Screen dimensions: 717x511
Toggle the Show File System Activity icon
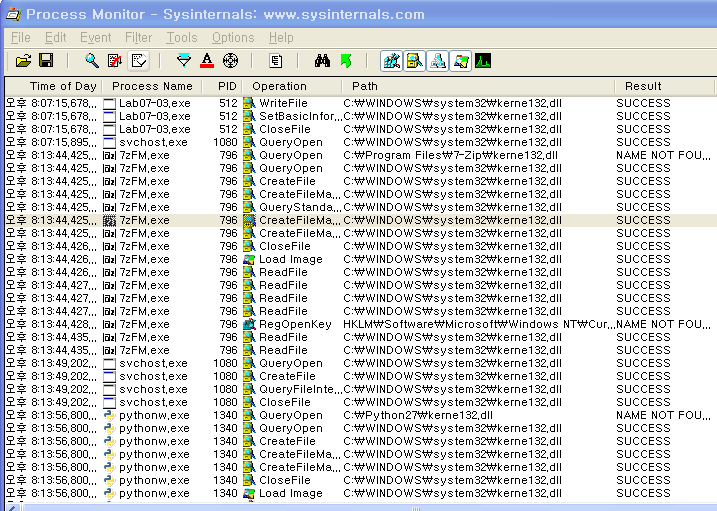pos(414,61)
